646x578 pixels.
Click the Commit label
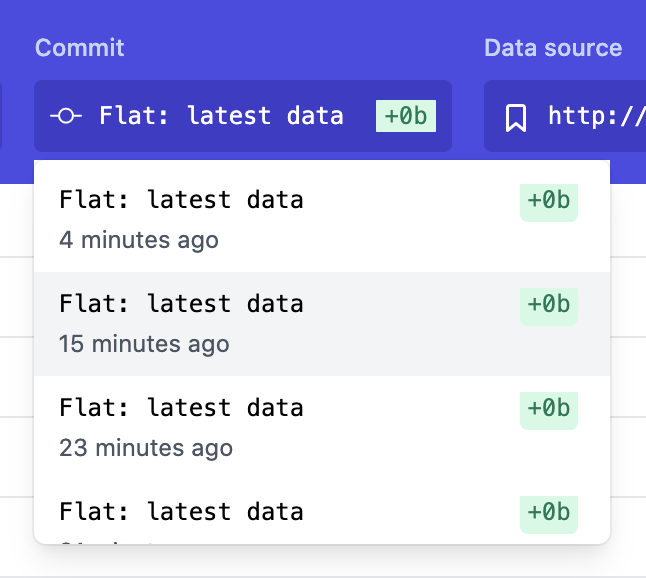(80, 48)
